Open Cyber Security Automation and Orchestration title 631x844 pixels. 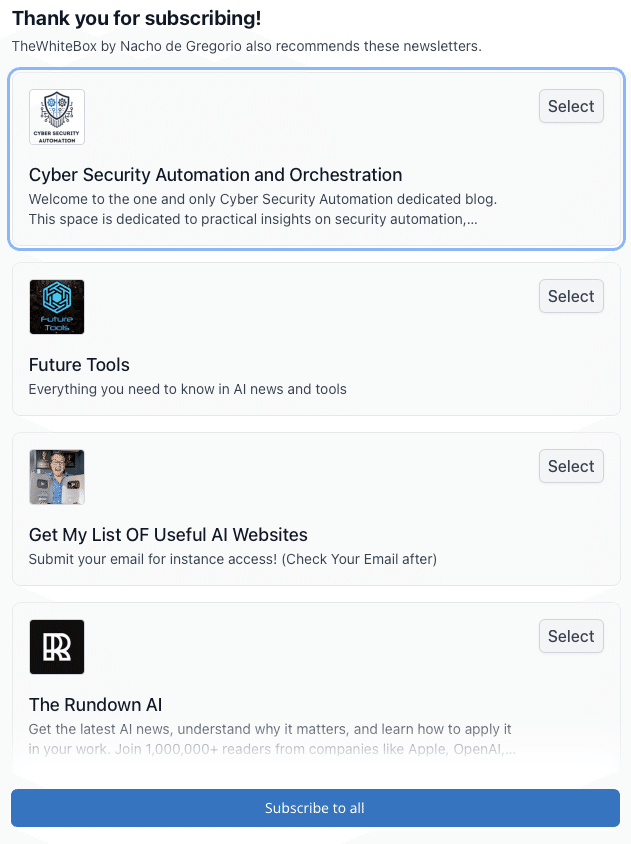point(213,175)
